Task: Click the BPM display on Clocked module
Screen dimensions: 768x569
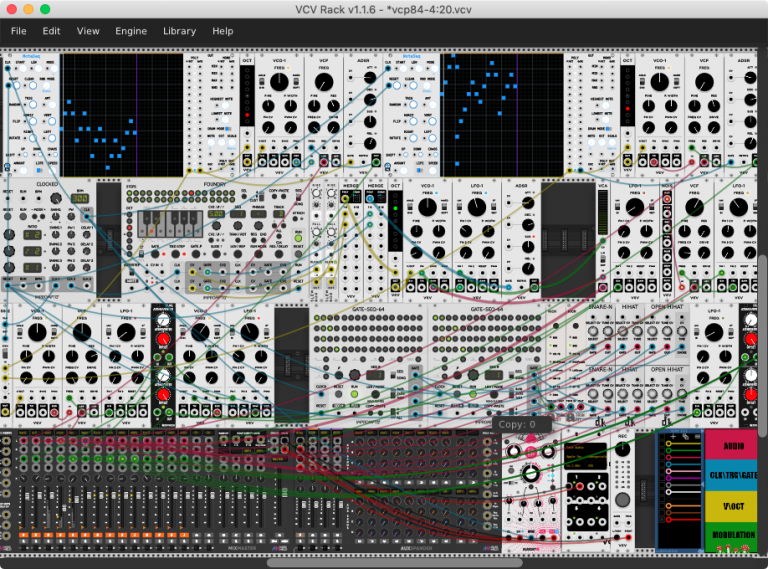Action: tap(79, 198)
